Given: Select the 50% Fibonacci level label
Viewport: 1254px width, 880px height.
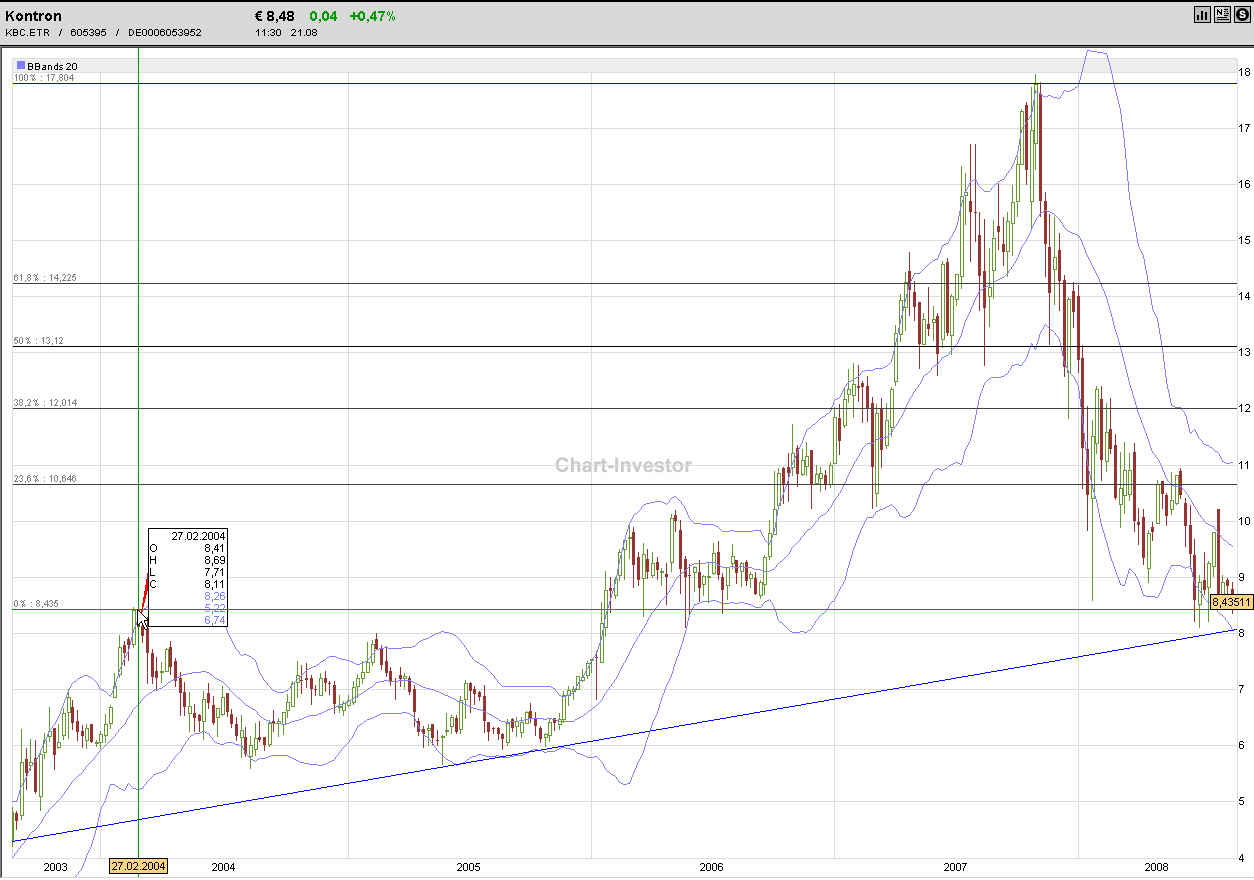Looking at the screenshot, I should coord(39,341).
